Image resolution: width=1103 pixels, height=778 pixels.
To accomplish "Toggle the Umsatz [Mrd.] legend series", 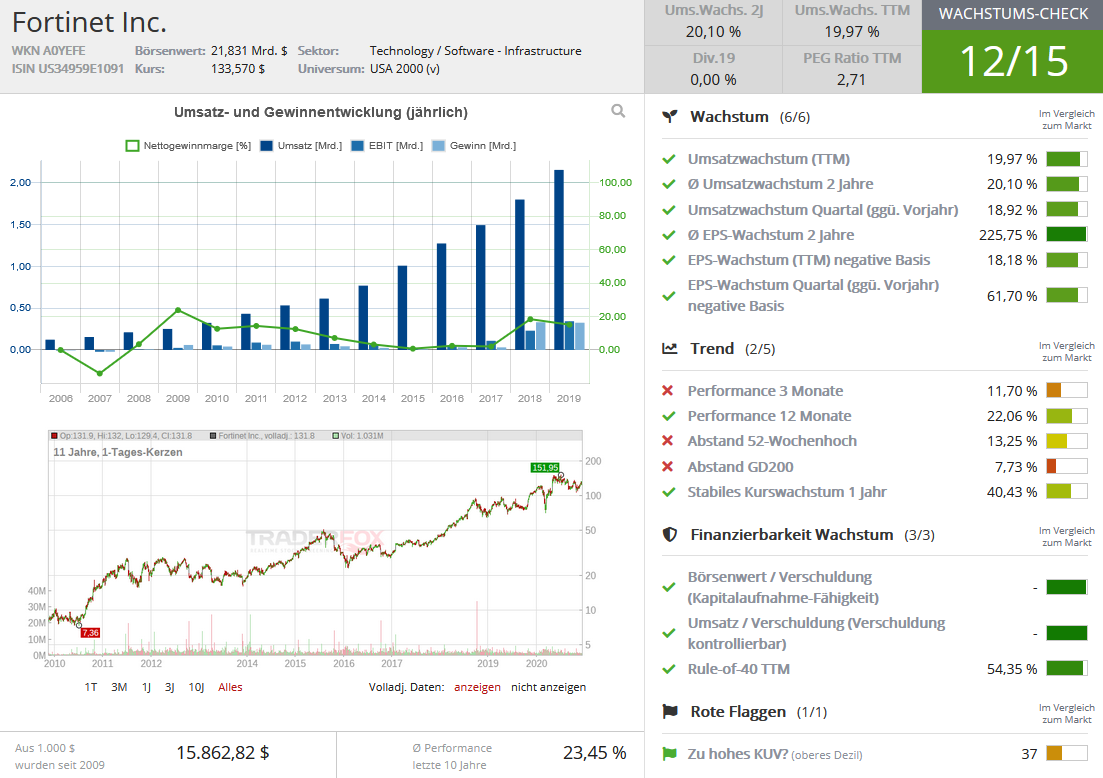I will tap(301, 146).
